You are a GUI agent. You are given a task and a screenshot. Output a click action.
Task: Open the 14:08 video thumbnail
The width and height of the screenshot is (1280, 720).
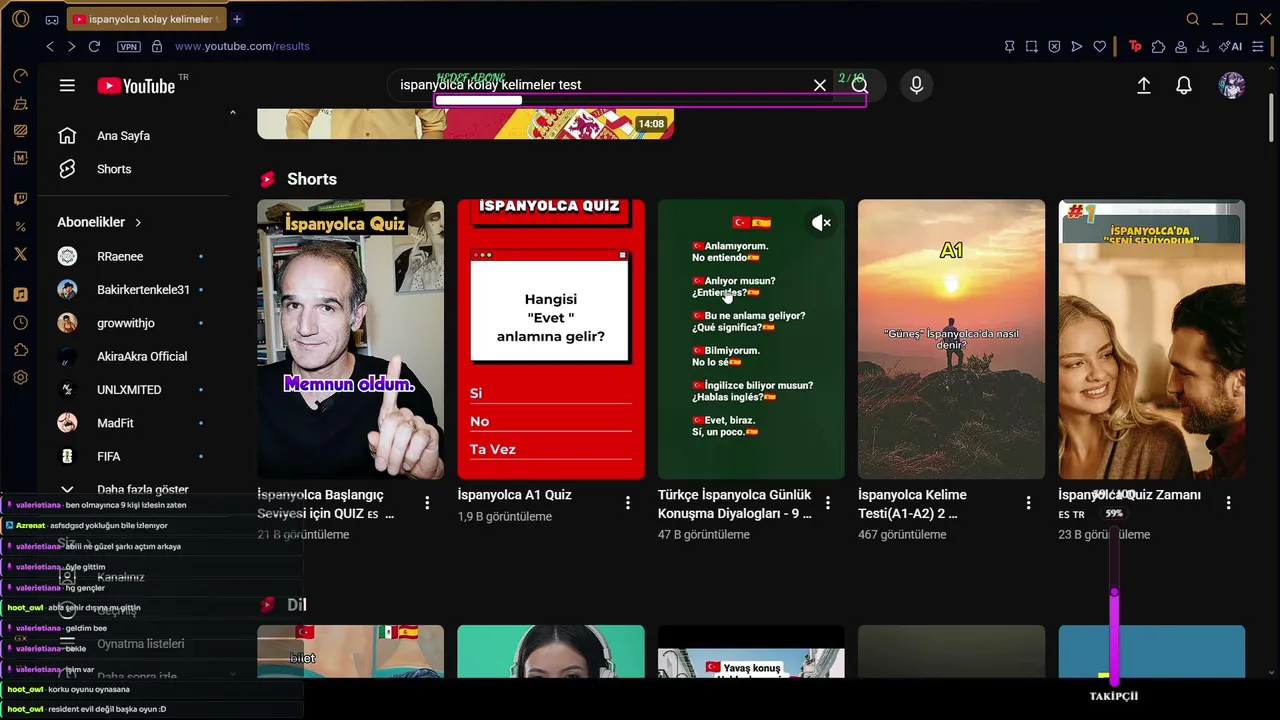(x=465, y=124)
